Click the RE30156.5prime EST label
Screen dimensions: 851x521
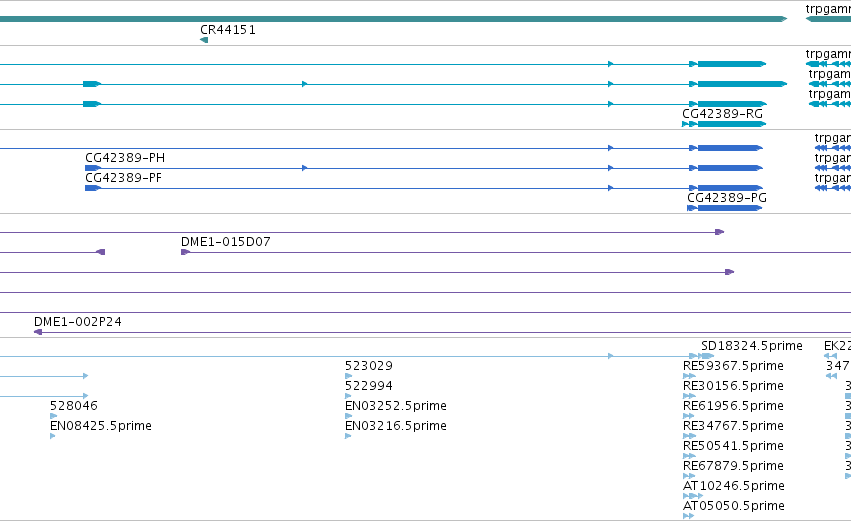click(x=733, y=386)
